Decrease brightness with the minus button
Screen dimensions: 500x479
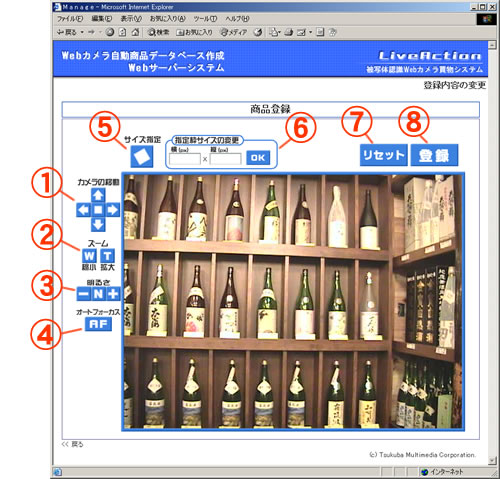84,294
